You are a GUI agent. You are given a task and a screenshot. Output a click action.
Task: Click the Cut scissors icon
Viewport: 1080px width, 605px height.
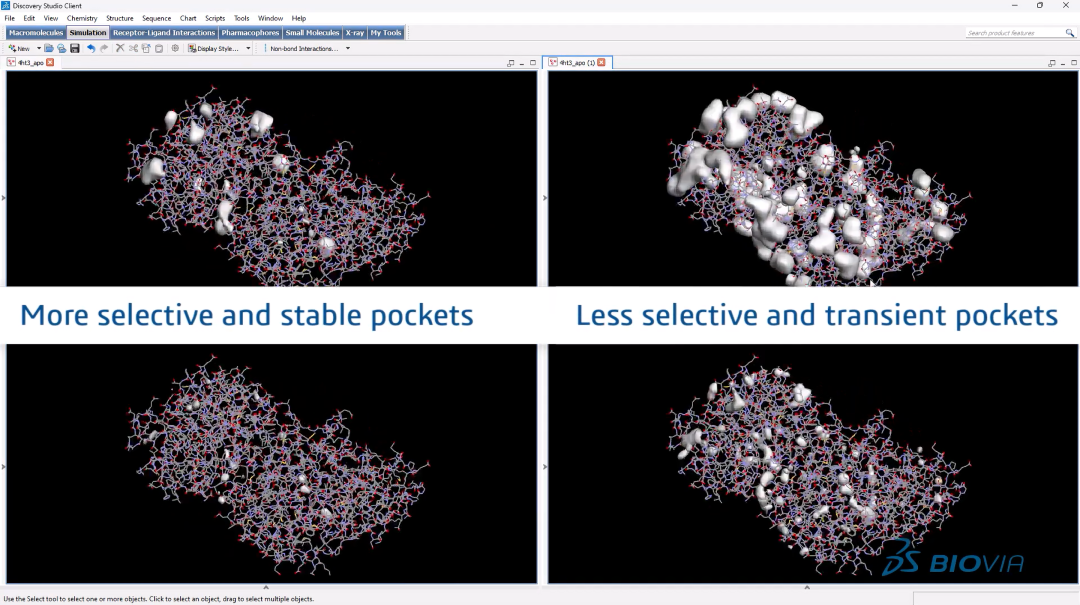point(133,48)
